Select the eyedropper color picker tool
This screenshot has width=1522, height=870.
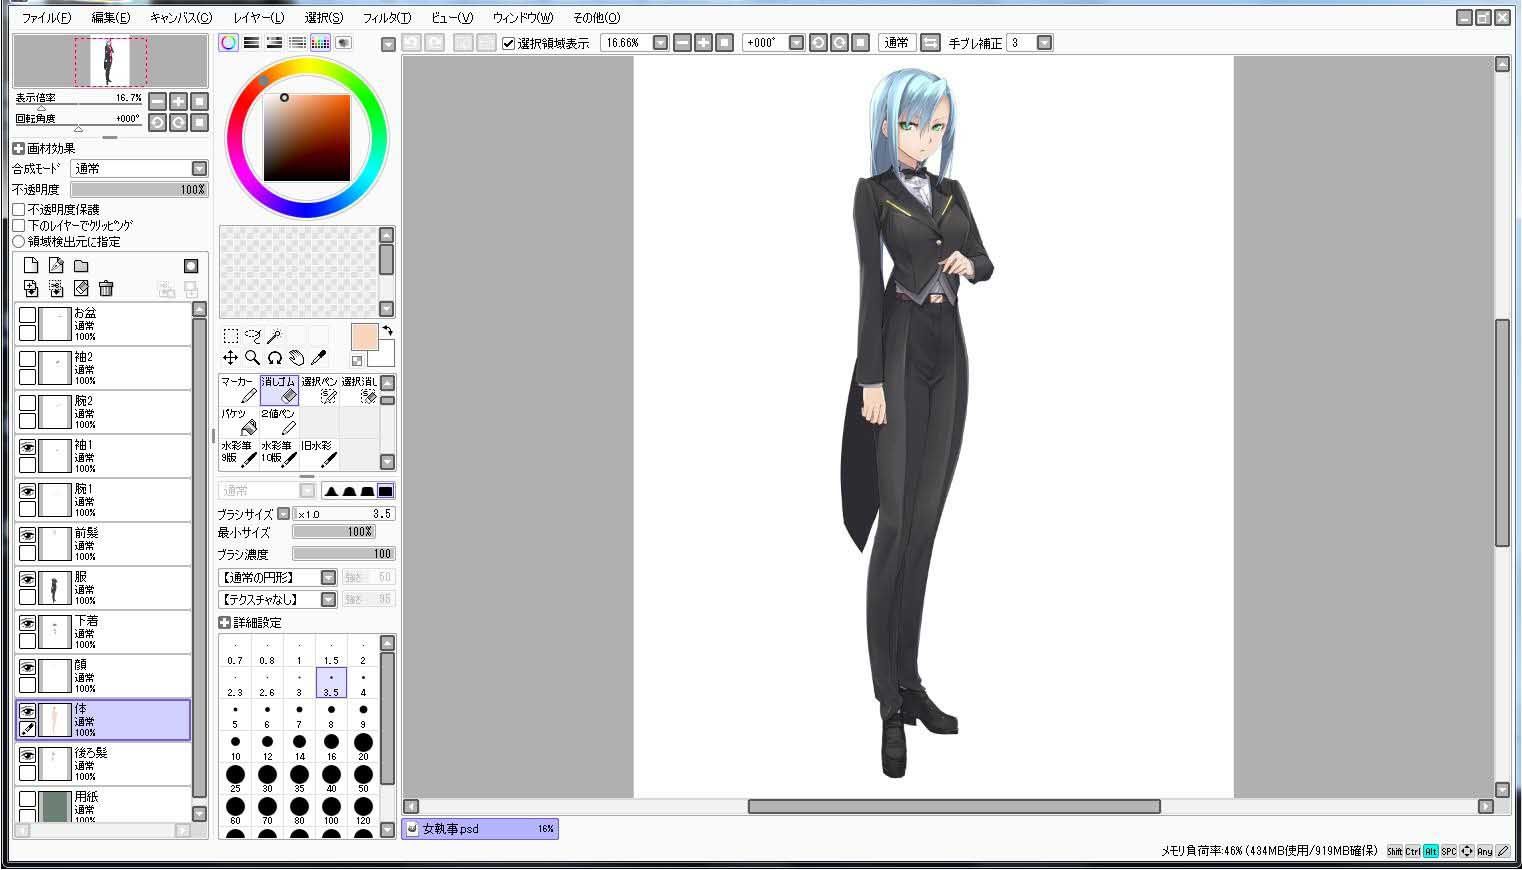tap(318, 358)
